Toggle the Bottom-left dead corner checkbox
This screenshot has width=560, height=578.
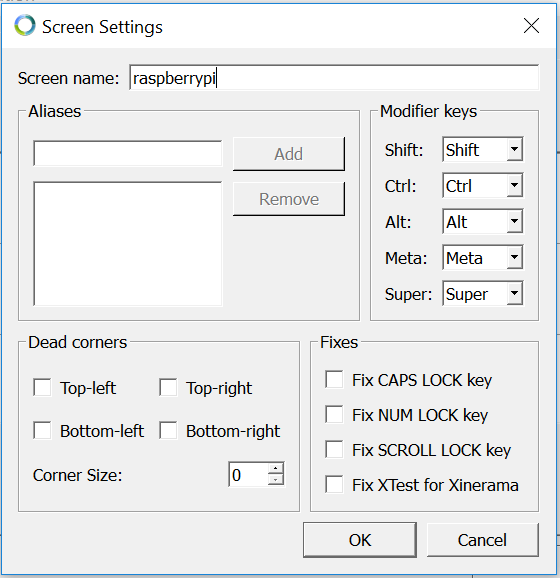tap(42, 431)
